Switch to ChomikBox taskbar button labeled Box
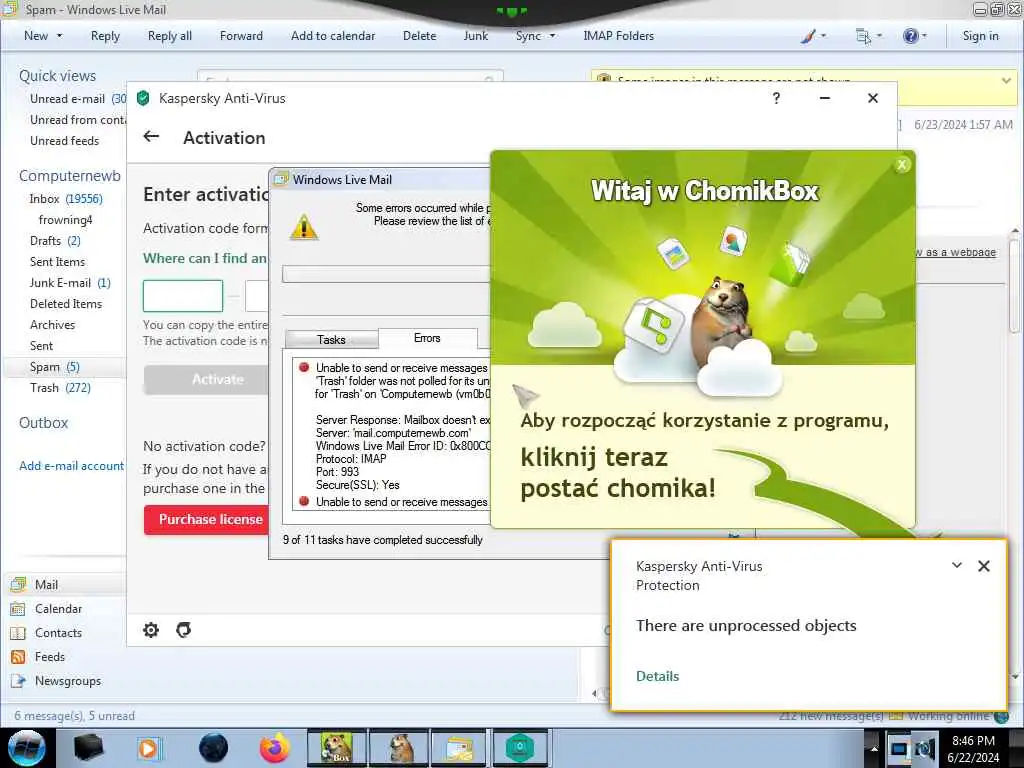 coord(336,748)
